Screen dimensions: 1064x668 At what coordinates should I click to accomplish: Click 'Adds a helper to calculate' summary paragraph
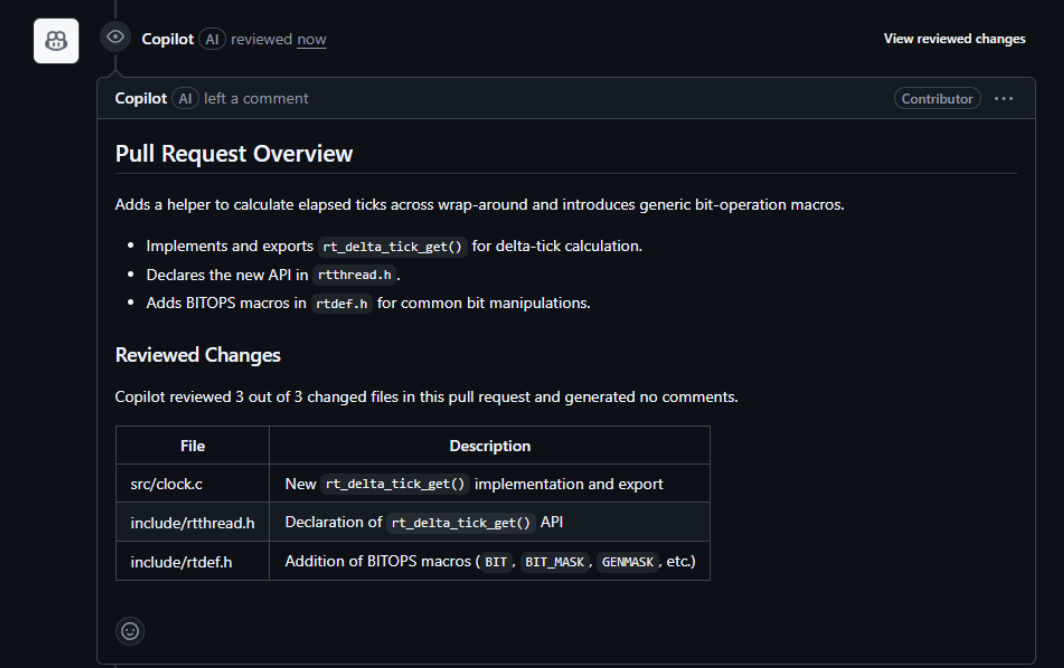pos(480,204)
